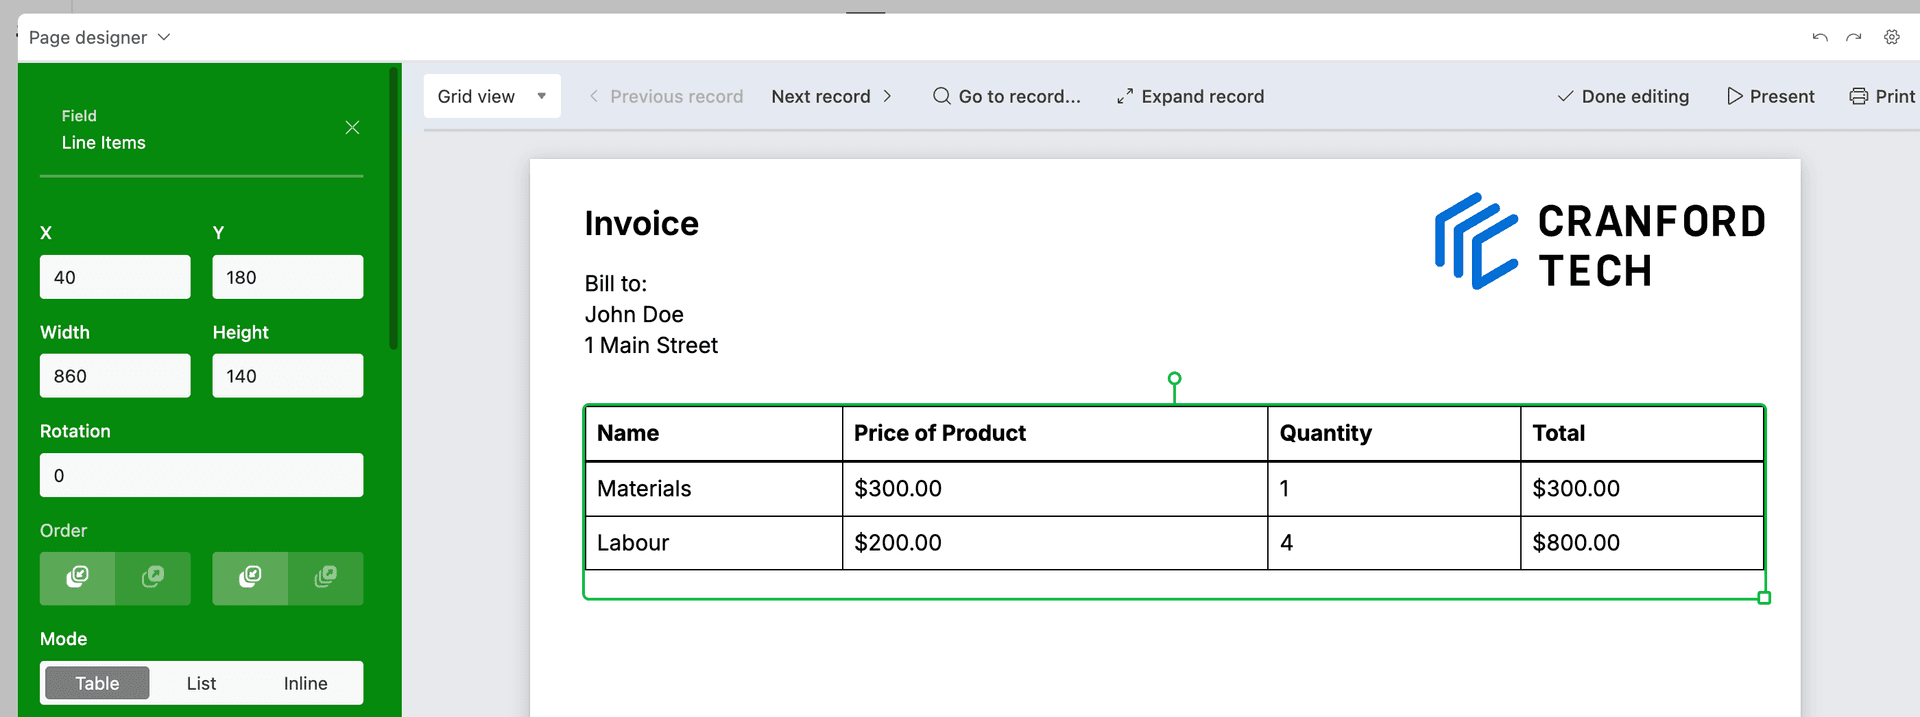Open the Page designer dropdown menu
This screenshot has width=1920, height=717.
pyautogui.click(x=100, y=37)
